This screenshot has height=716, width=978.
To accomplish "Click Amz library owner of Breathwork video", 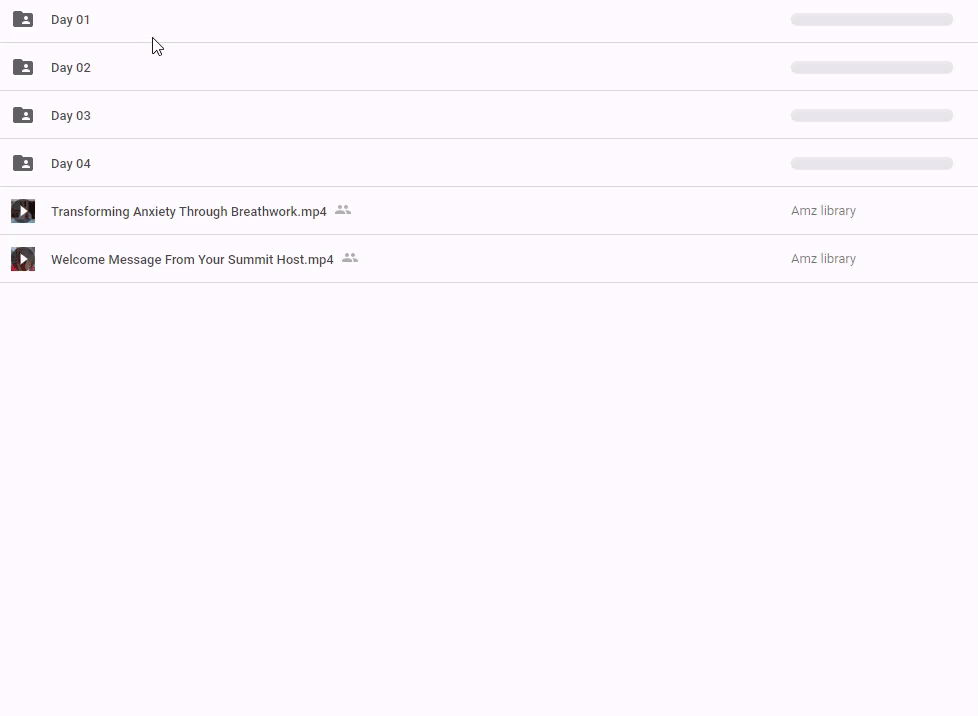I will (823, 211).
